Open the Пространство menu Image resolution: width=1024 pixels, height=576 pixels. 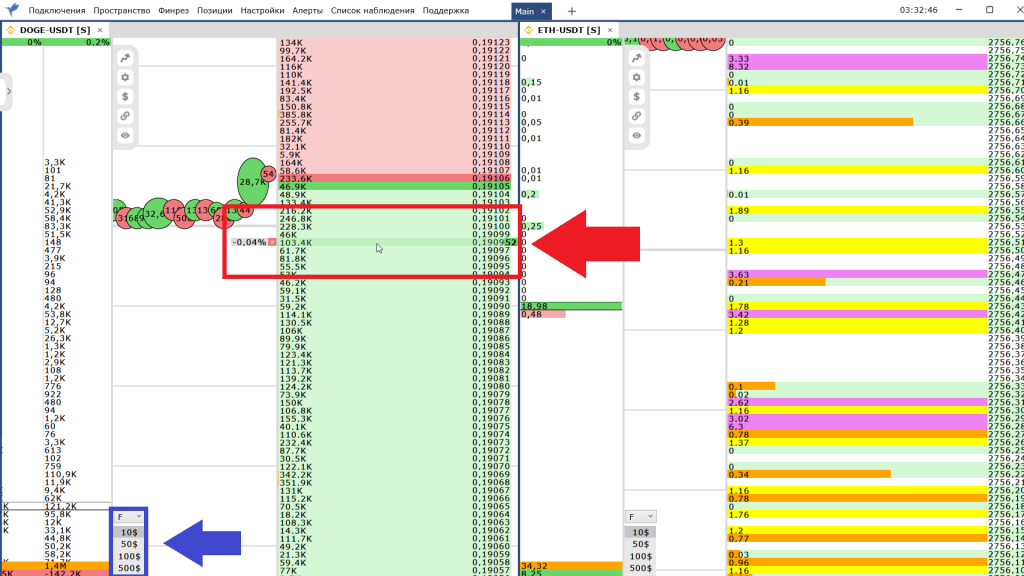click(121, 10)
